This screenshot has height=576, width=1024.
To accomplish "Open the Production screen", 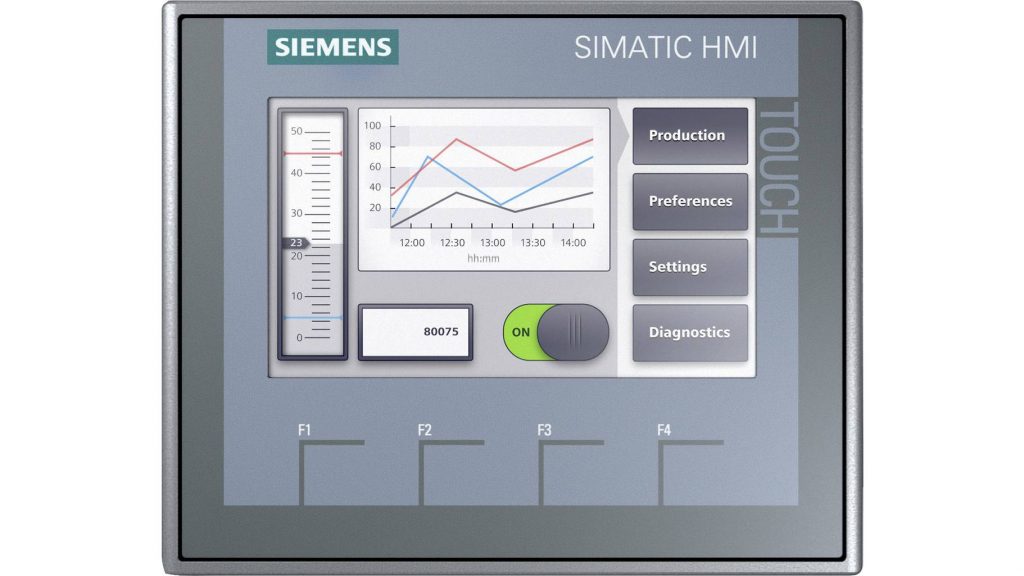I will click(690, 136).
